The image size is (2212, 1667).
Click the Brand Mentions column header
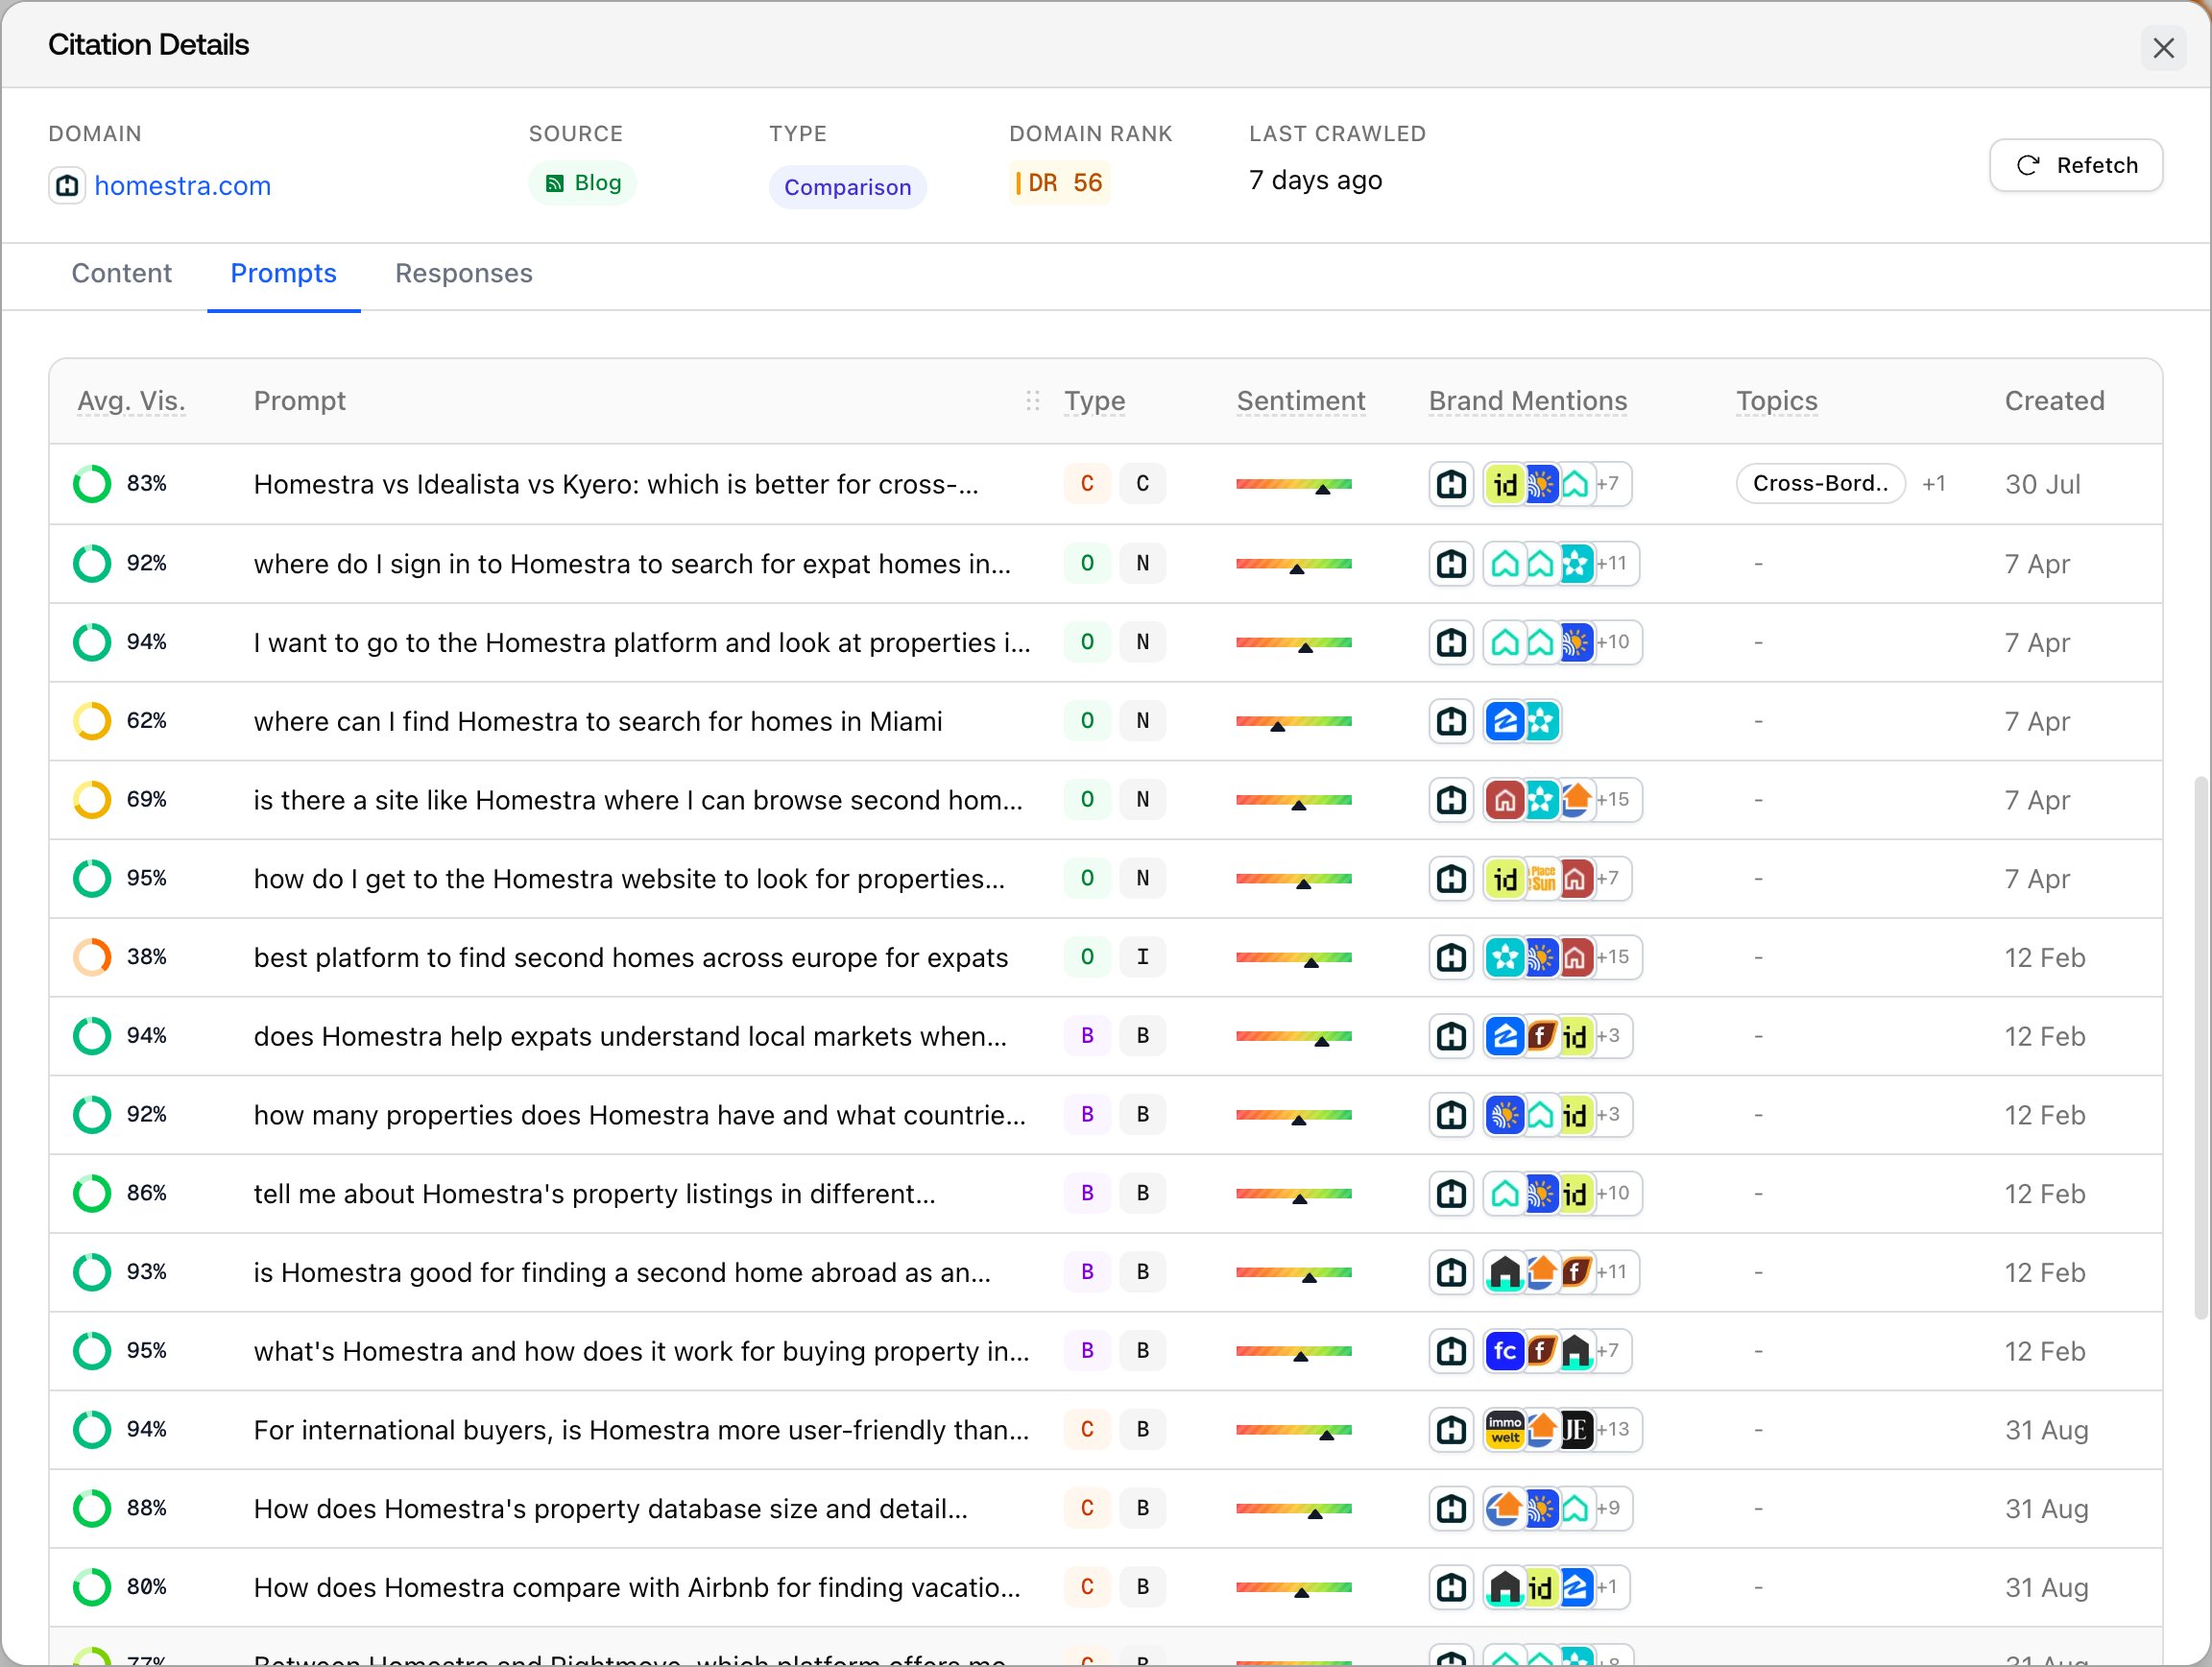click(x=1527, y=401)
